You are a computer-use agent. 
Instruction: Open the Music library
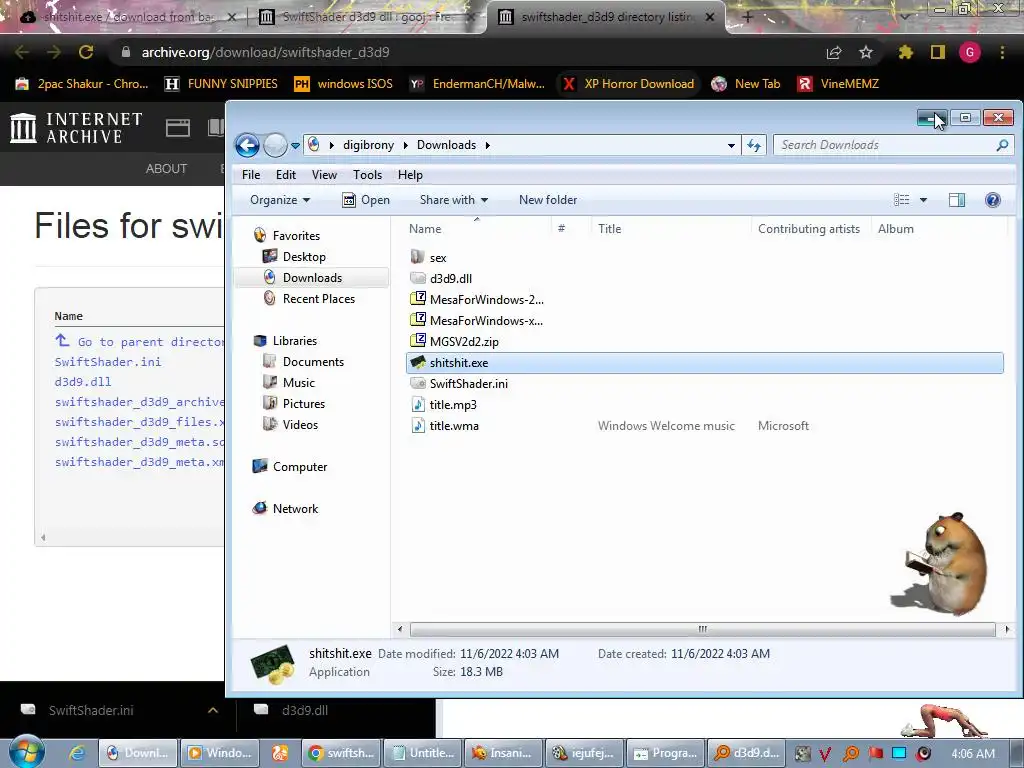point(298,383)
